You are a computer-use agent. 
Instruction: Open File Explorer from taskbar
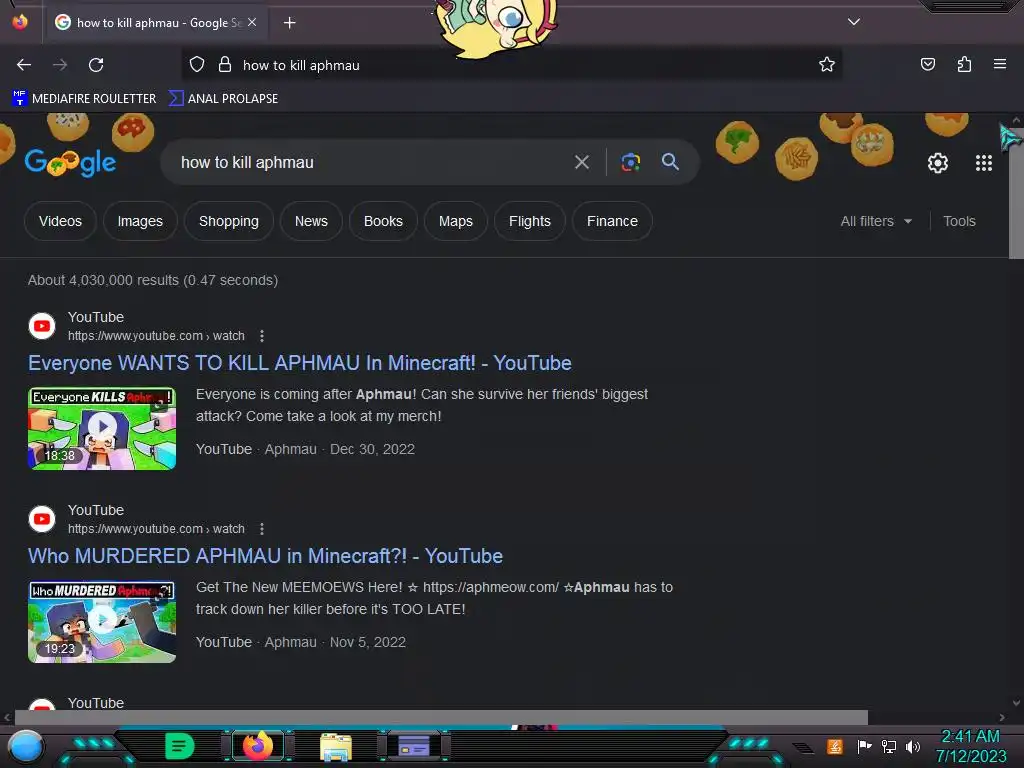[336, 747]
